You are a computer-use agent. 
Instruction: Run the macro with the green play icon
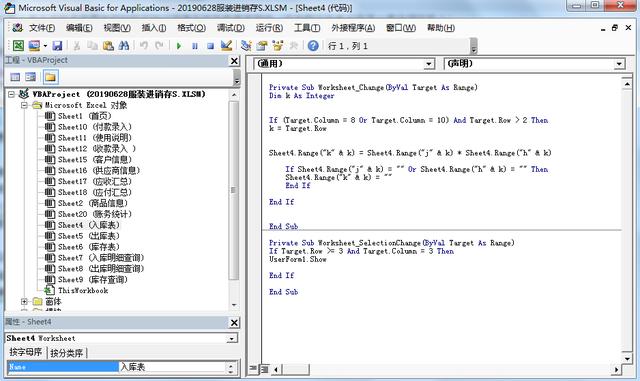(178, 46)
